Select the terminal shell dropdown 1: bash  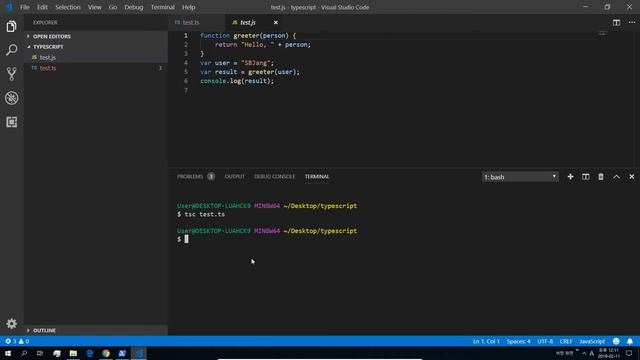click(x=520, y=177)
